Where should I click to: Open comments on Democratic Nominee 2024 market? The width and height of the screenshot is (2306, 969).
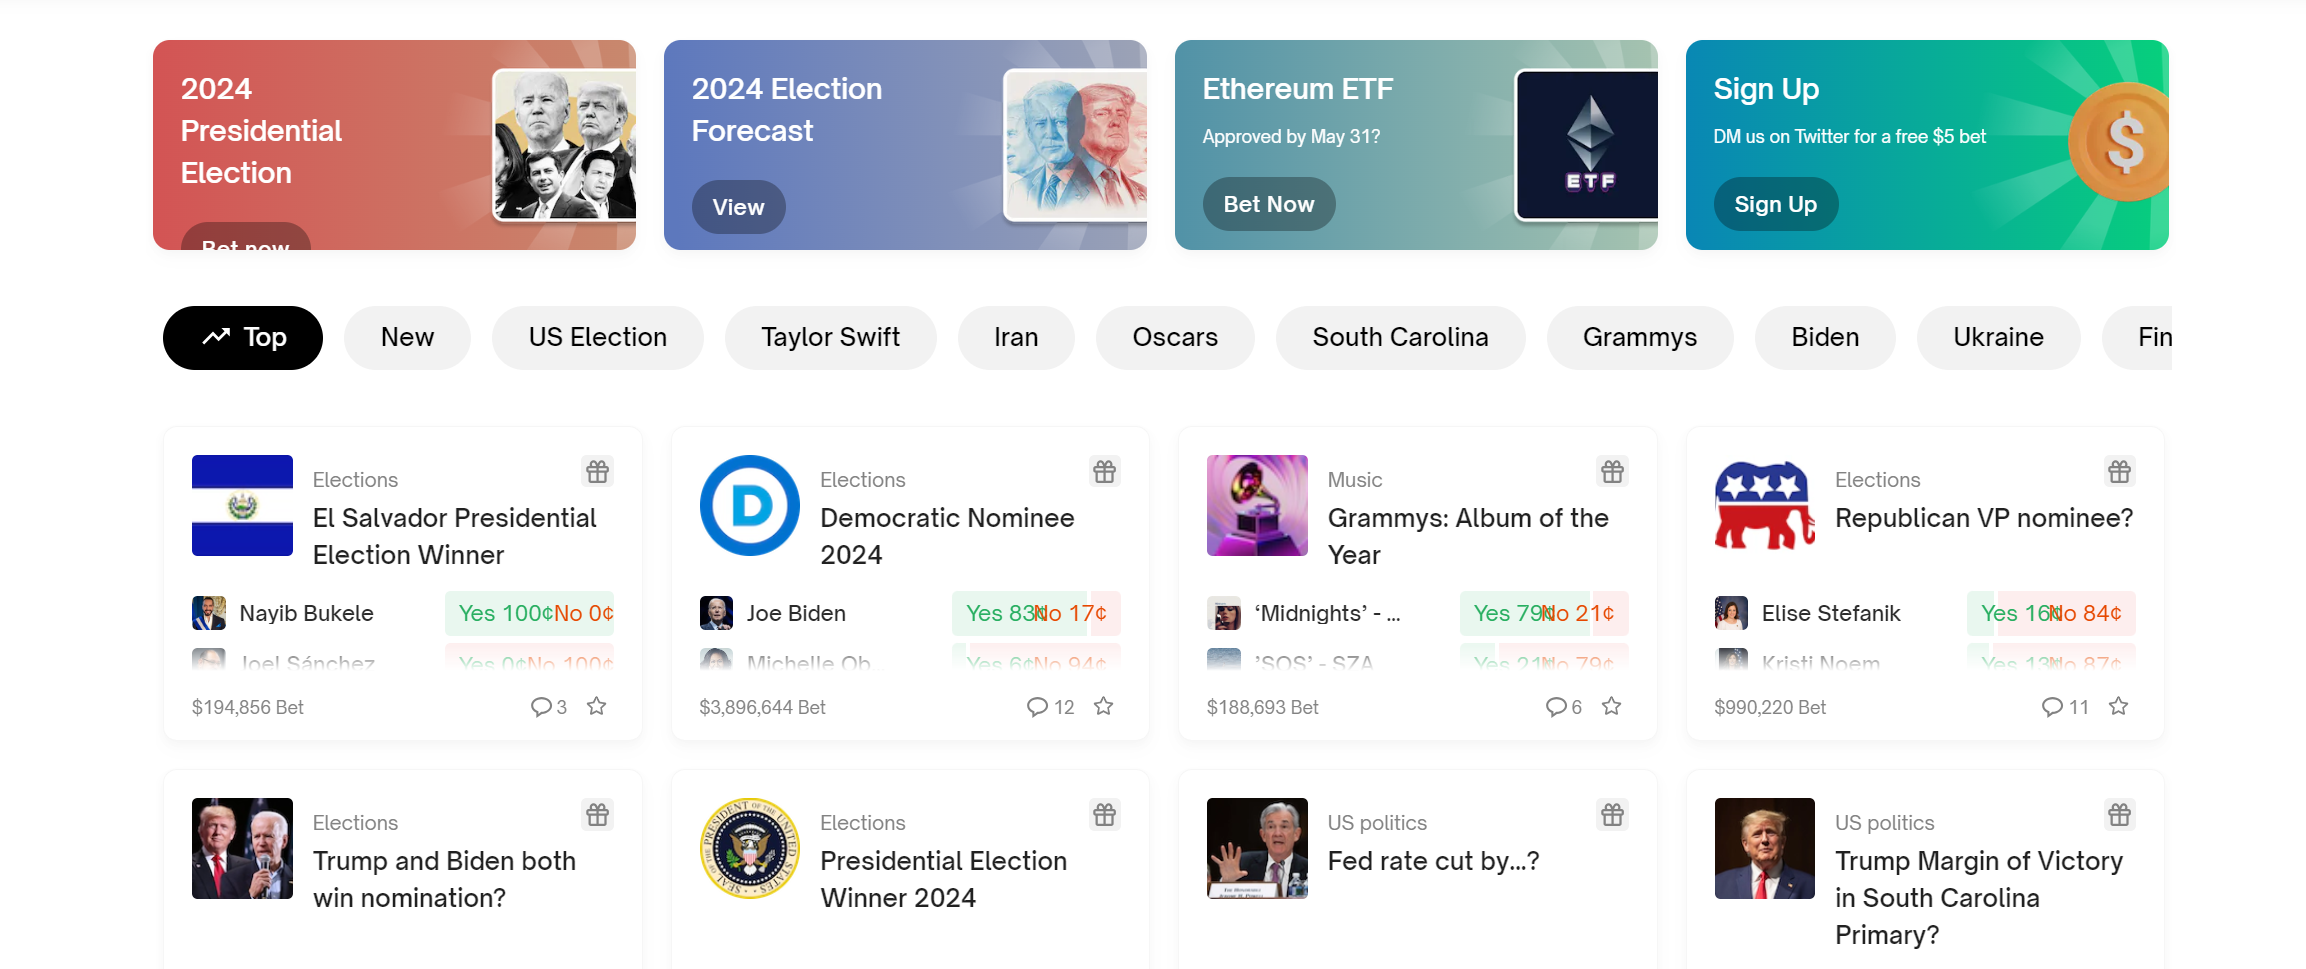tap(1049, 707)
